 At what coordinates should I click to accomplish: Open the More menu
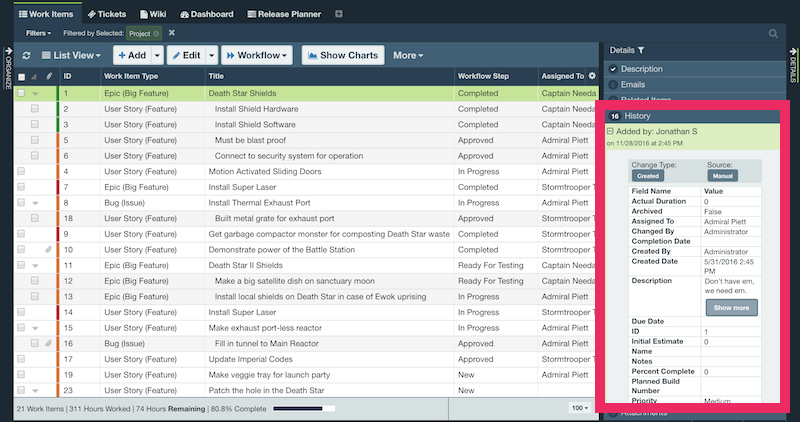pos(408,55)
